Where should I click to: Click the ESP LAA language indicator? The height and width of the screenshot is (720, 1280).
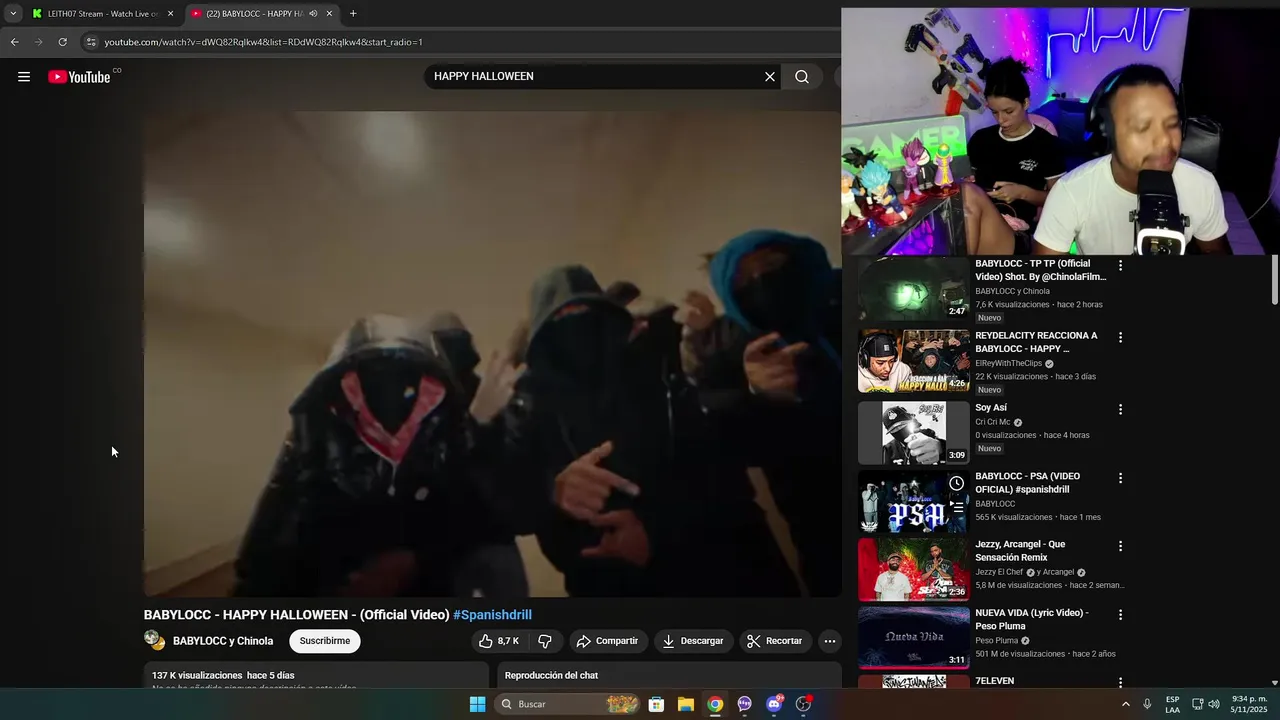[1172, 704]
